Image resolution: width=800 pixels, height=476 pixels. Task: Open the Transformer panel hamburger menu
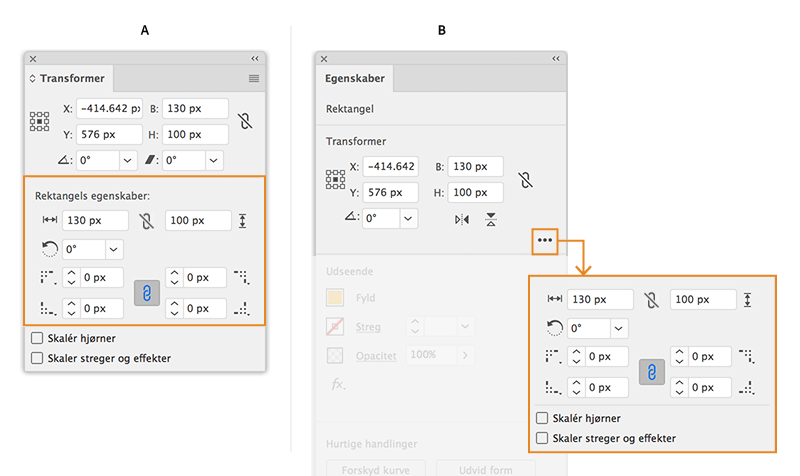coord(254,78)
